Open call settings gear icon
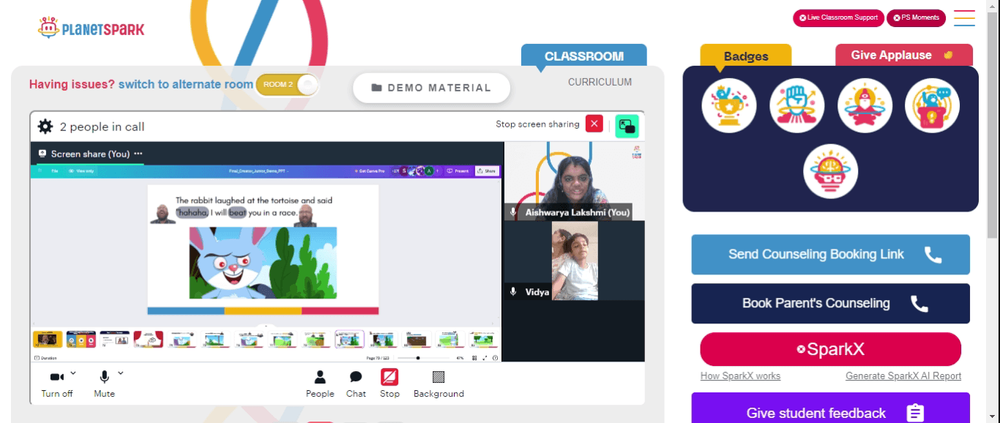This screenshot has width=1000, height=423. pos(45,126)
